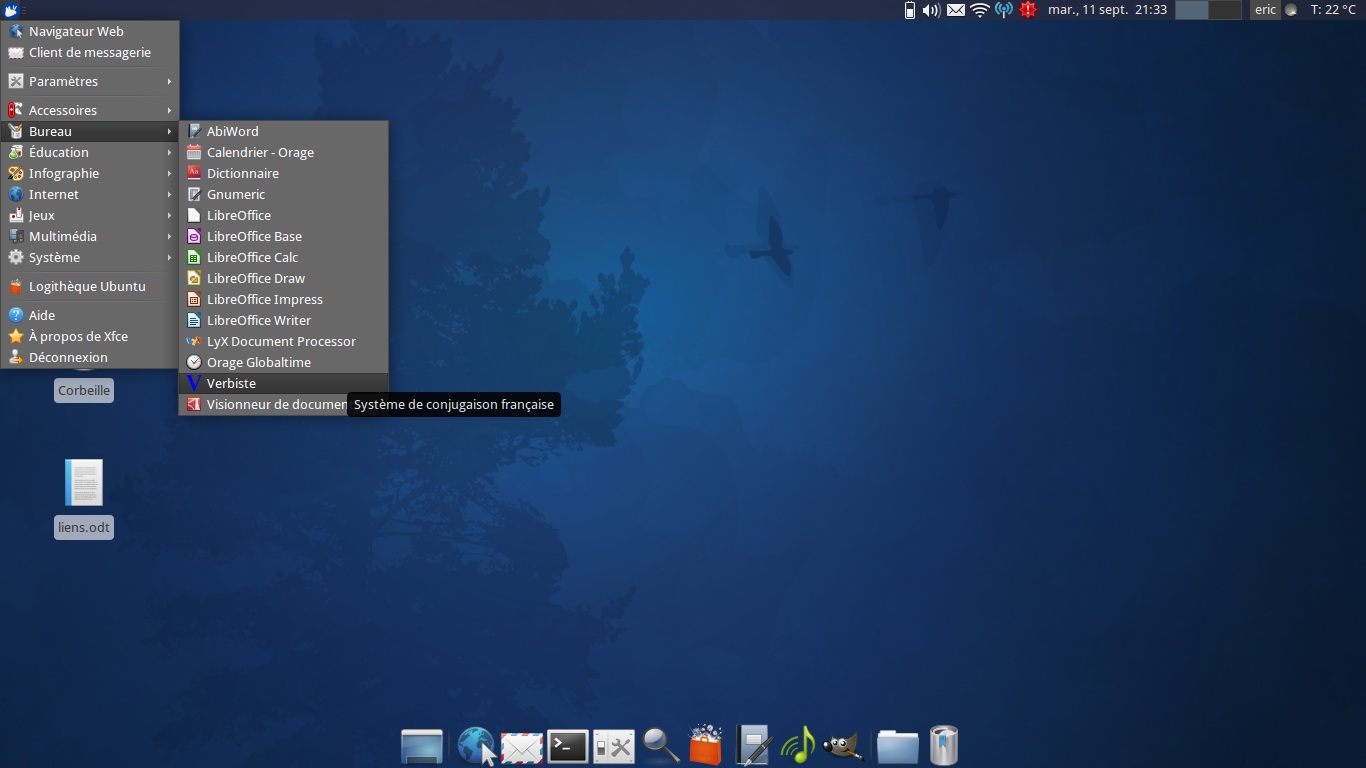Screen dimensions: 1366x768
Task: Click the red update alert icon
Action: coord(1028,10)
